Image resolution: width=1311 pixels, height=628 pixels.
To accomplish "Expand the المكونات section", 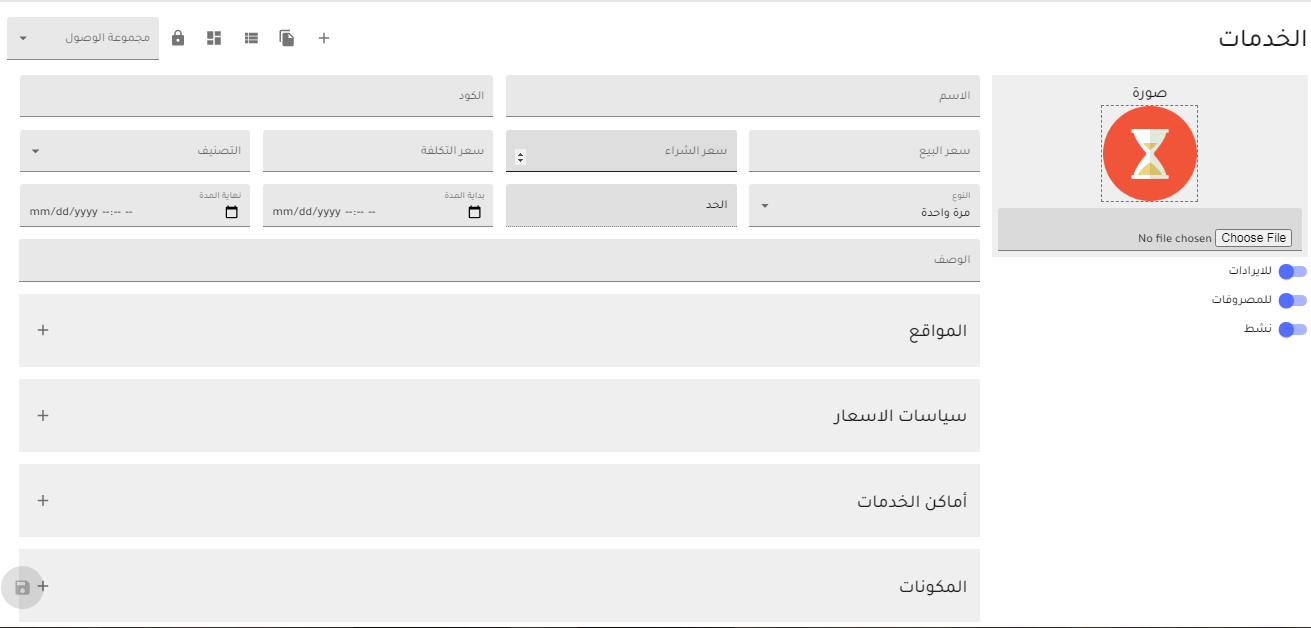I will point(42,586).
